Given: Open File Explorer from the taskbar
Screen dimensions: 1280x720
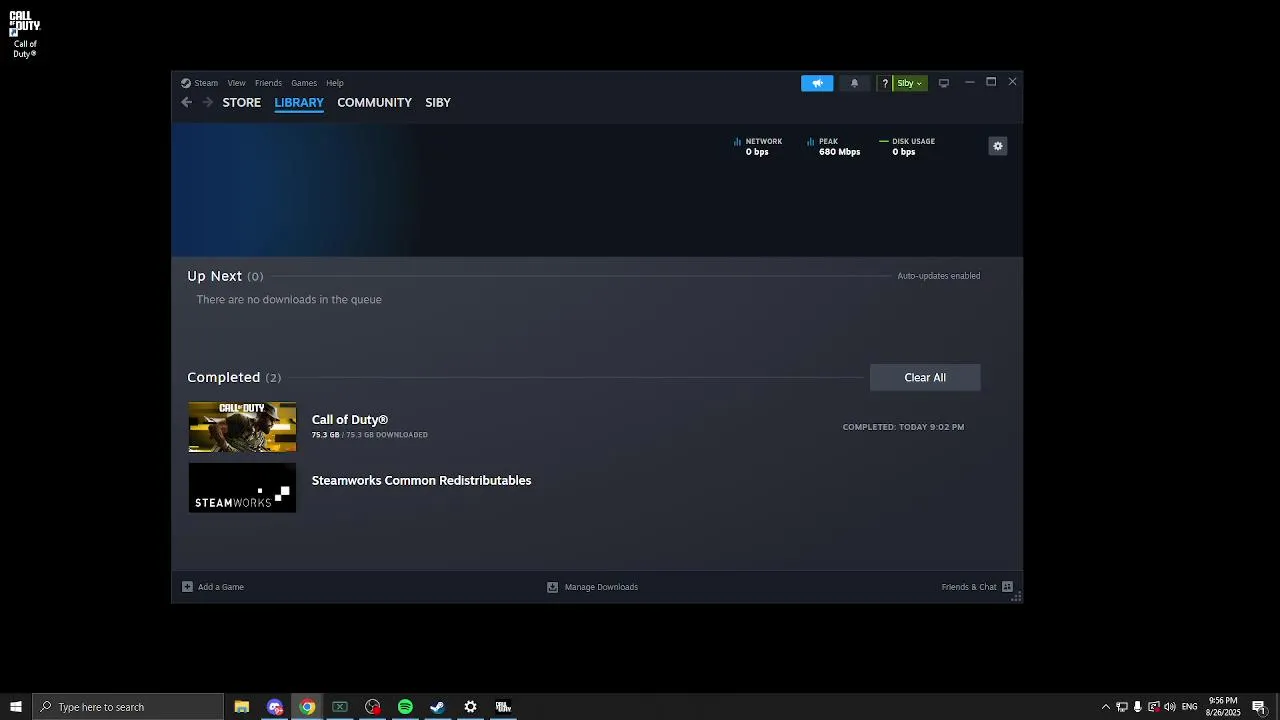Looking at the screenshot, I should 241,707.
